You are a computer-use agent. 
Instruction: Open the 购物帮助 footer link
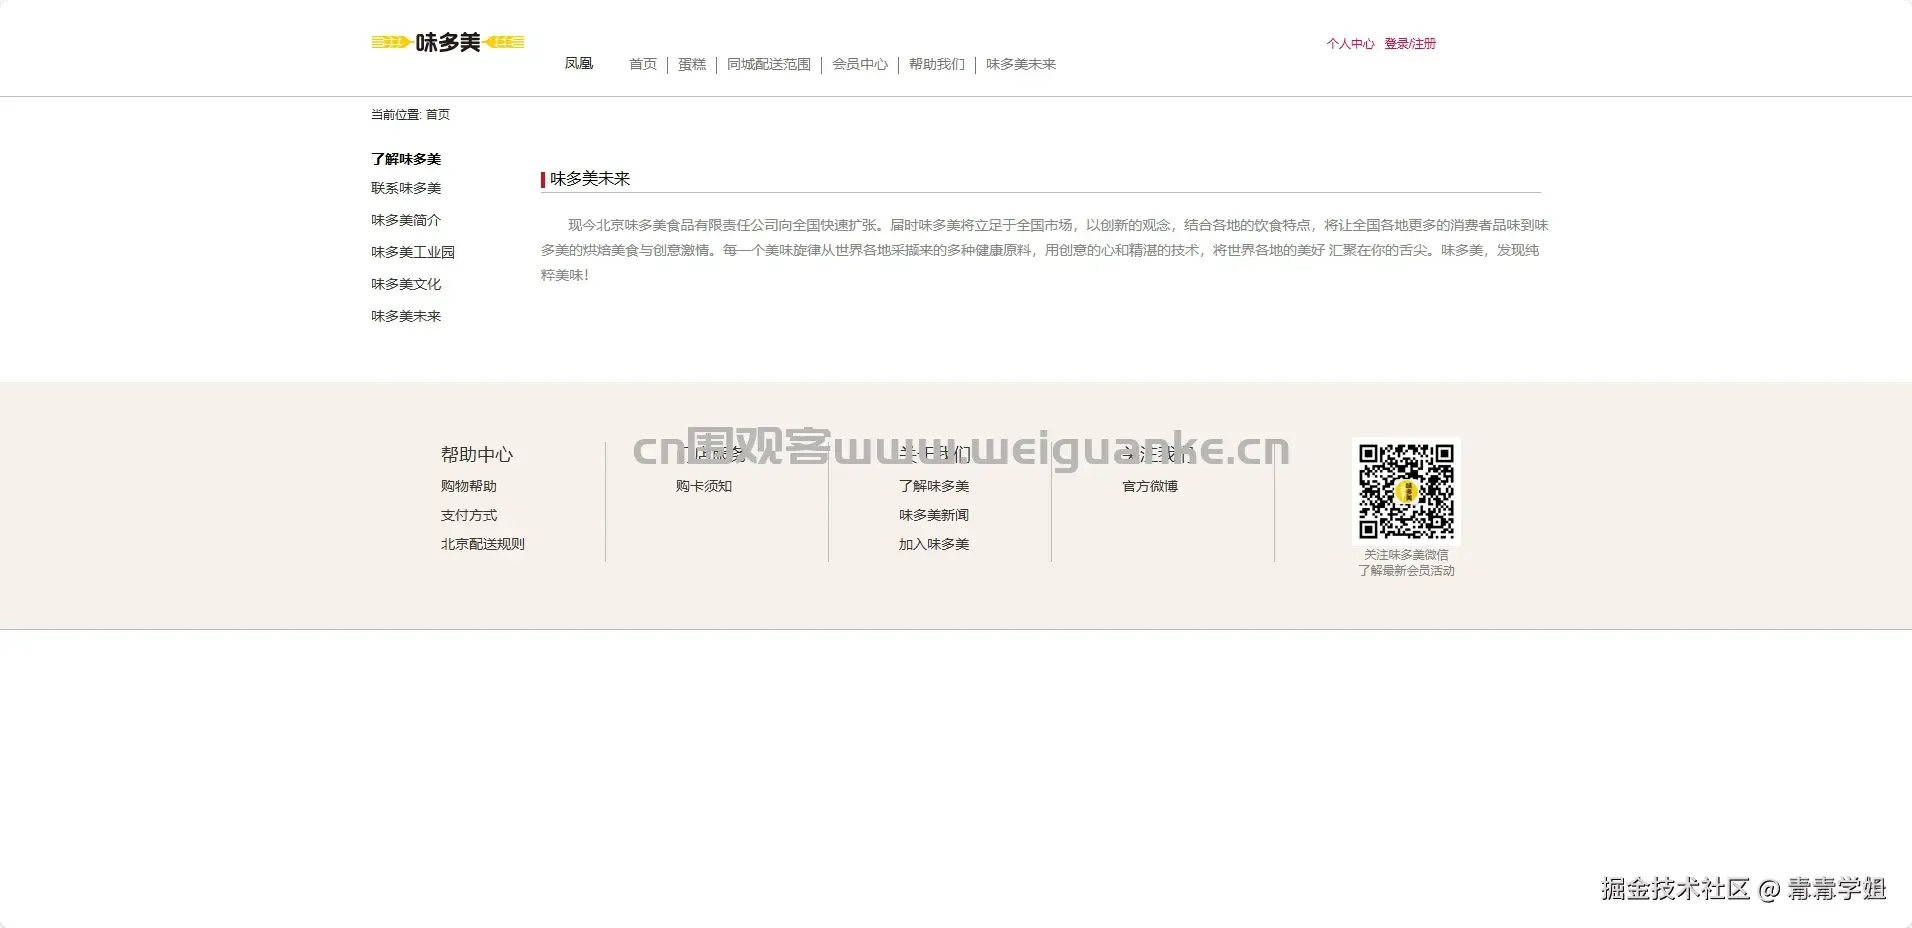[x=469, y=486]
